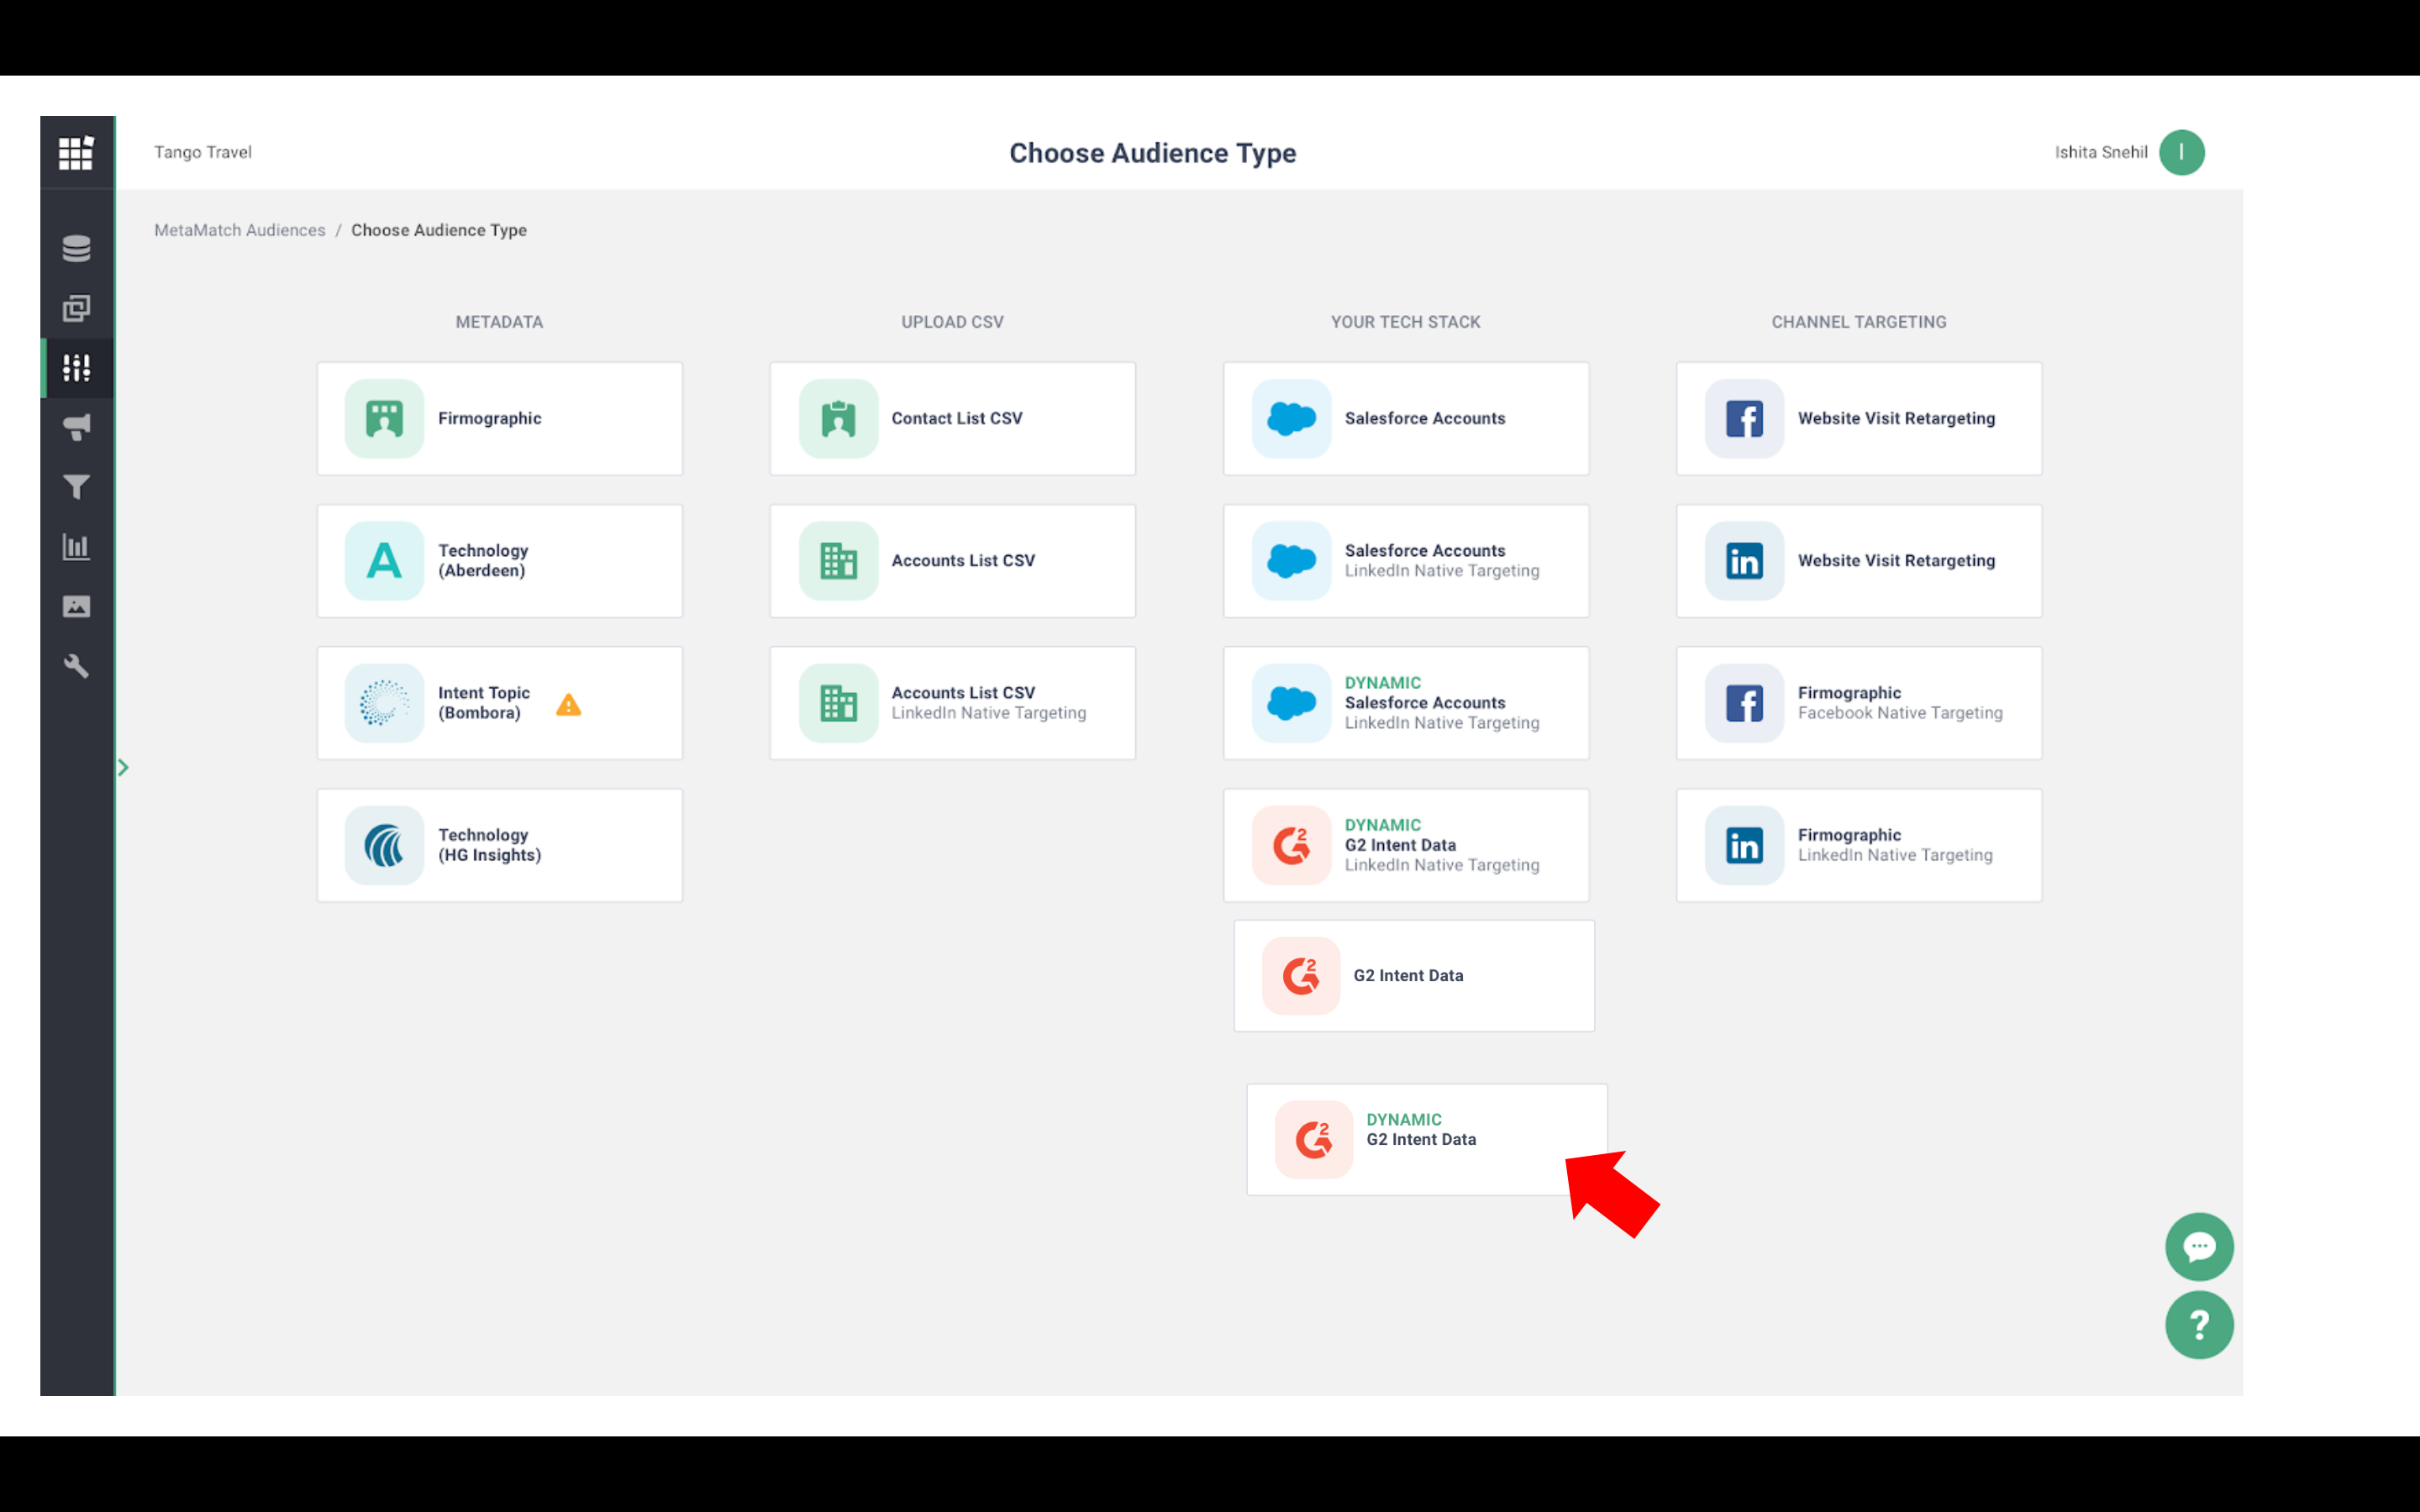Click the Choose Audience Type page title
The width and height of the screenshot is (2420, 1512).
point(1153,153)
